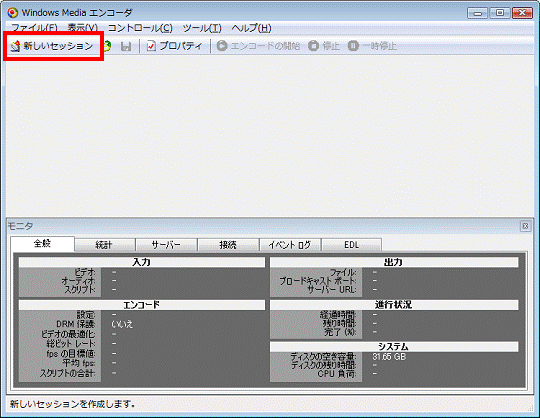The width and height of the screenshot is (540, 418).
Task: Click the 停止 stop button
Action: pos(324,46)
